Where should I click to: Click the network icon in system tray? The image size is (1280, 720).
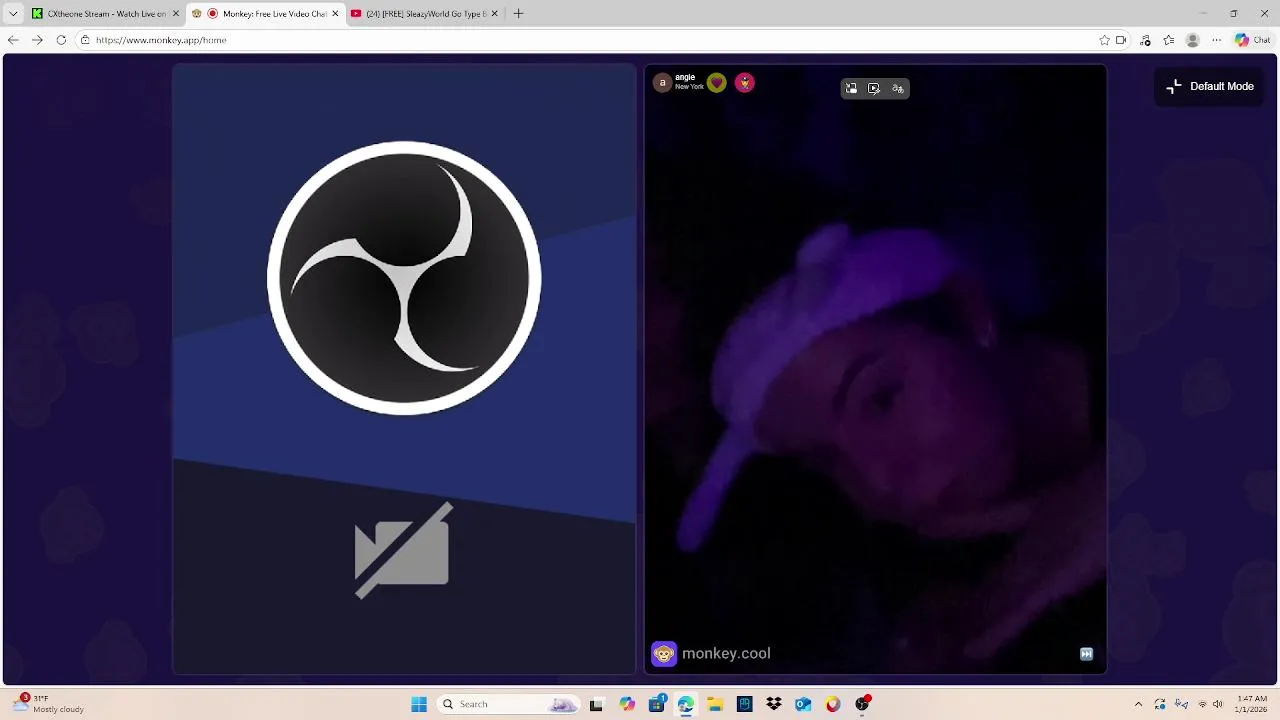(x=1202, y=704)
